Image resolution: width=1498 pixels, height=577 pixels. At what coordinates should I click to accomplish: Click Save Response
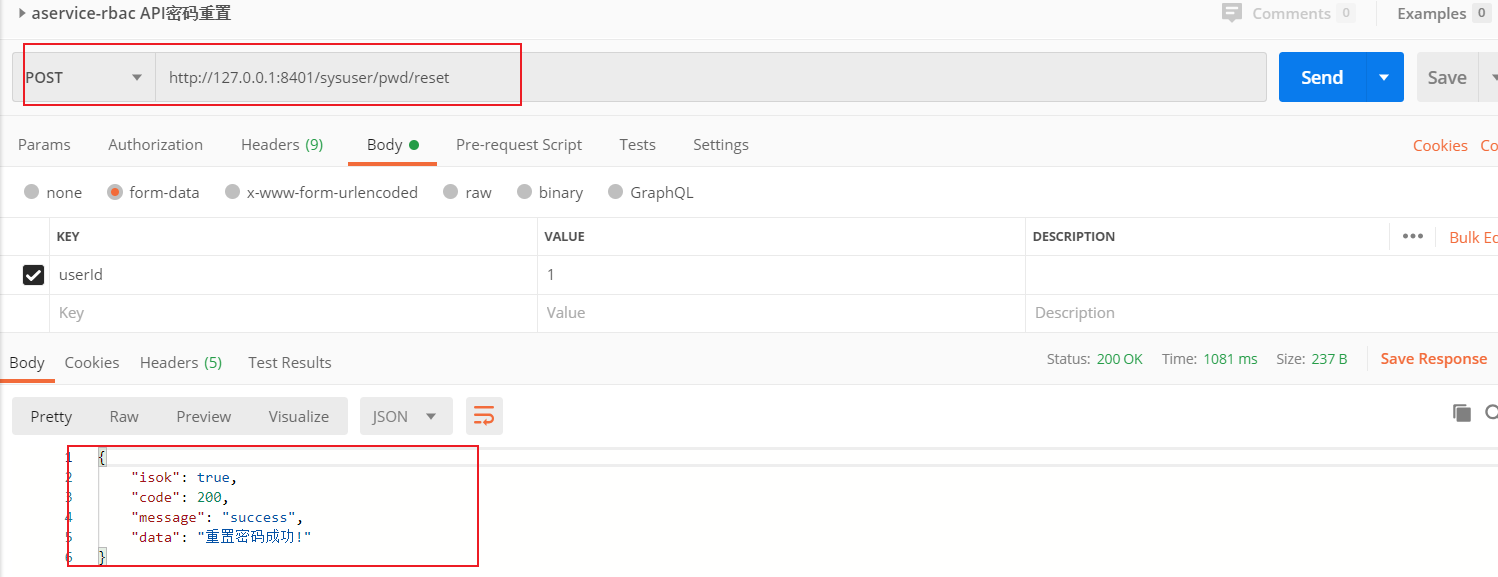point(1433,359)
